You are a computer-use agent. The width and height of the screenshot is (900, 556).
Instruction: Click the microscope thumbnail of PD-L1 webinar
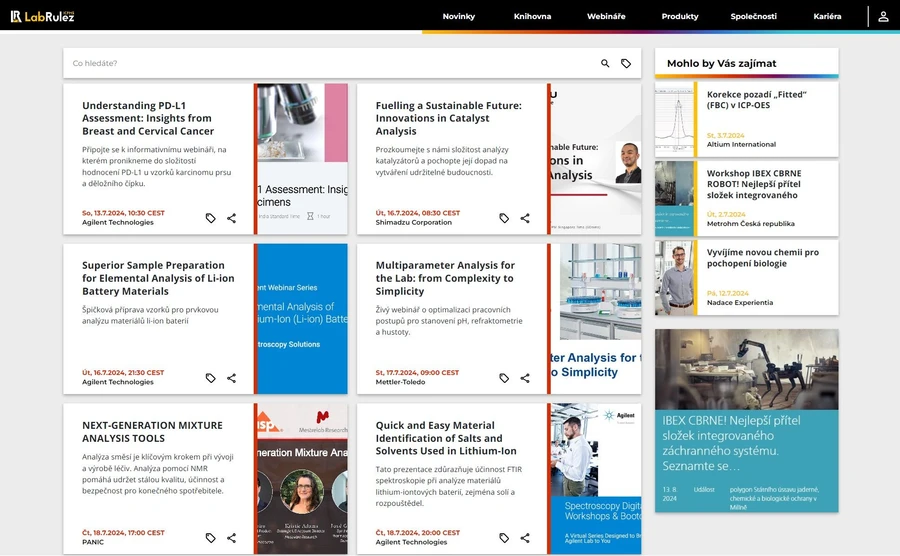click(x=302, y=159)
